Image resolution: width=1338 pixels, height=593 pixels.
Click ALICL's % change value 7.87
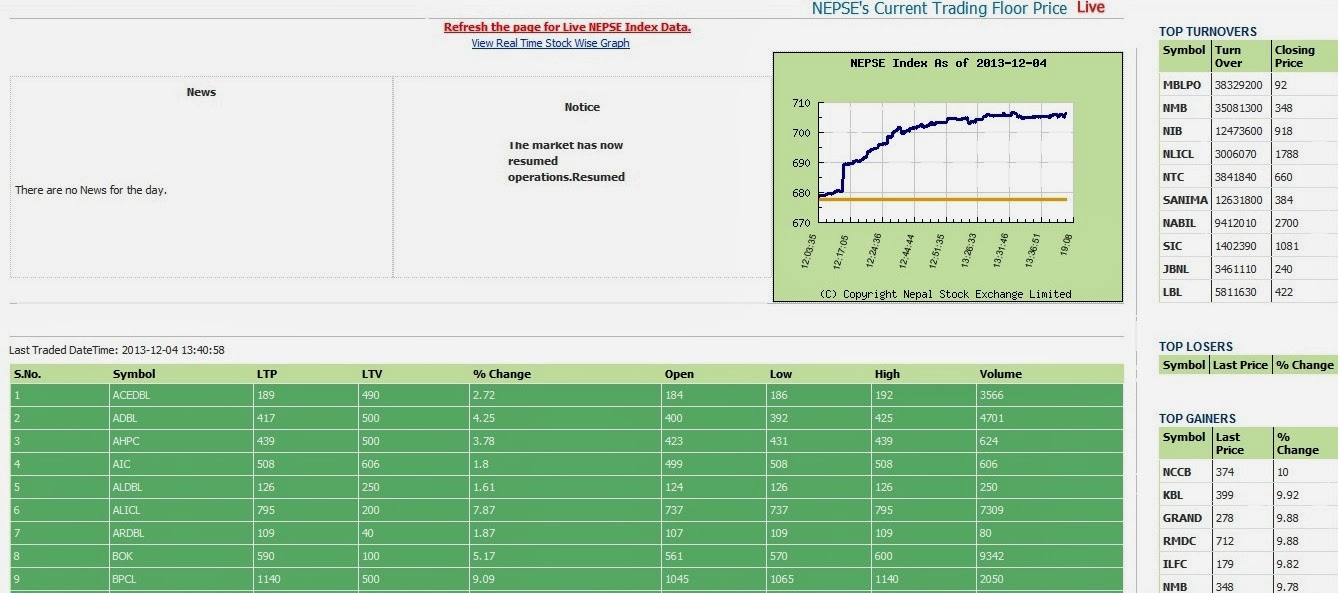tap(484, 510)
